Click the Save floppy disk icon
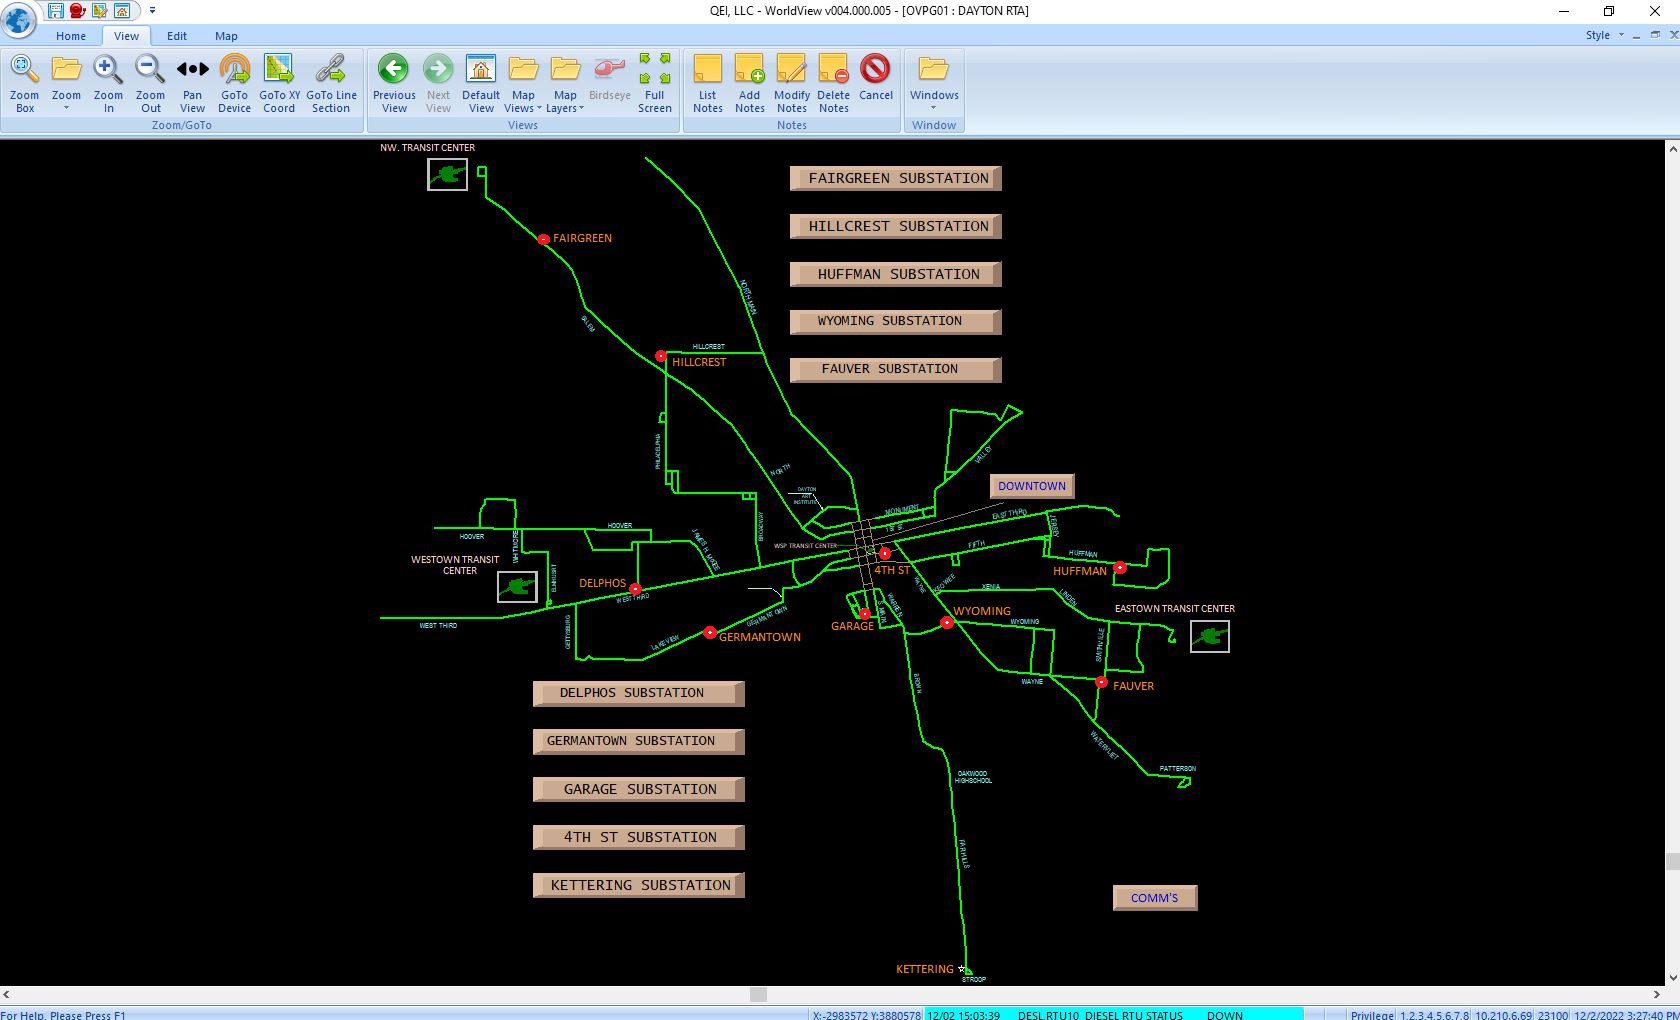Screen dimensions: 1680x1020 click(x=56, y=11)
